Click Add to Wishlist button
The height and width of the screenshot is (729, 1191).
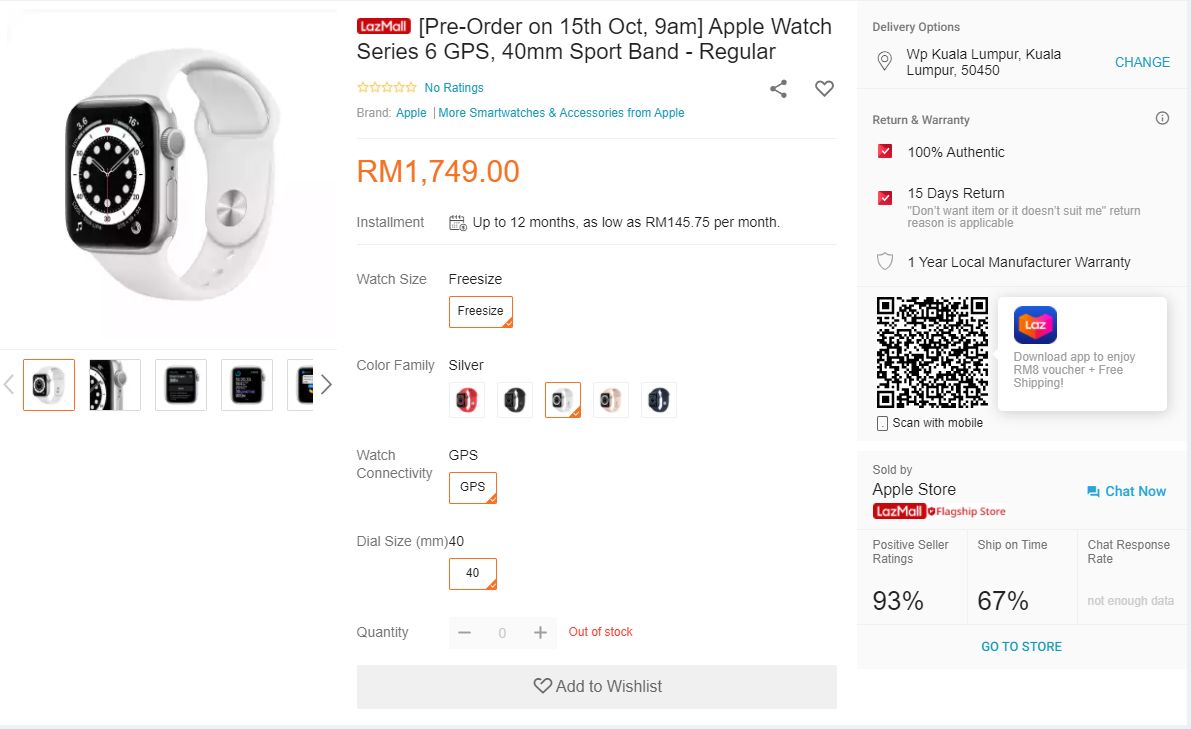pos(597,687)
